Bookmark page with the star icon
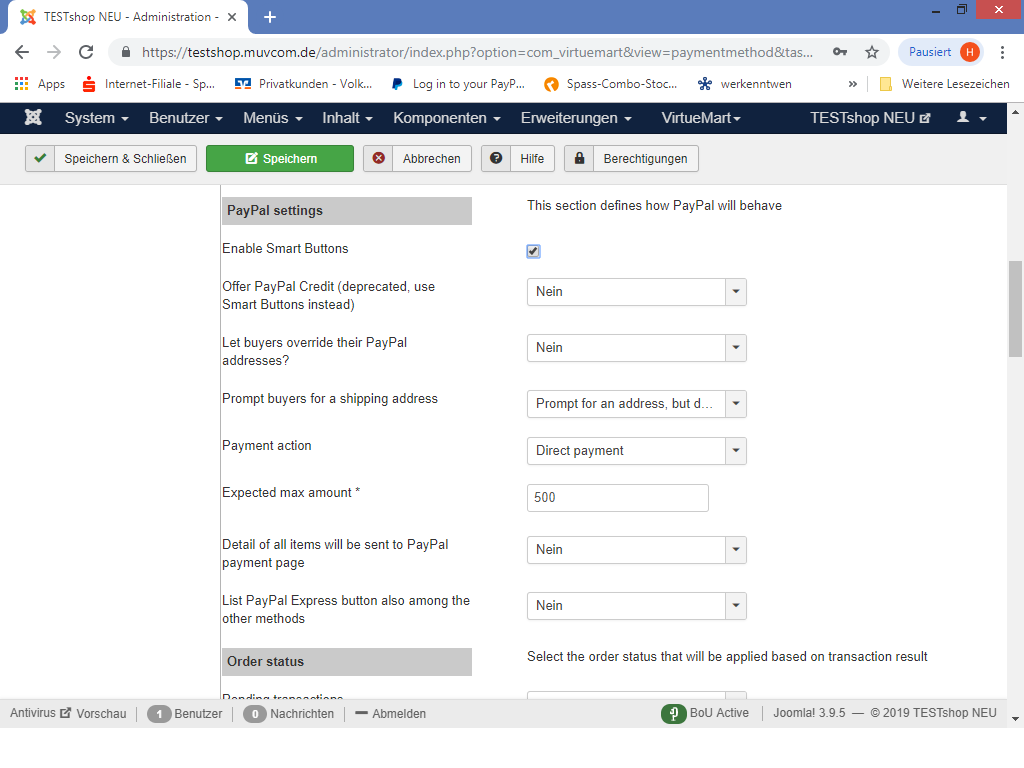This screenshot has width=1024, height=768. 871,52
